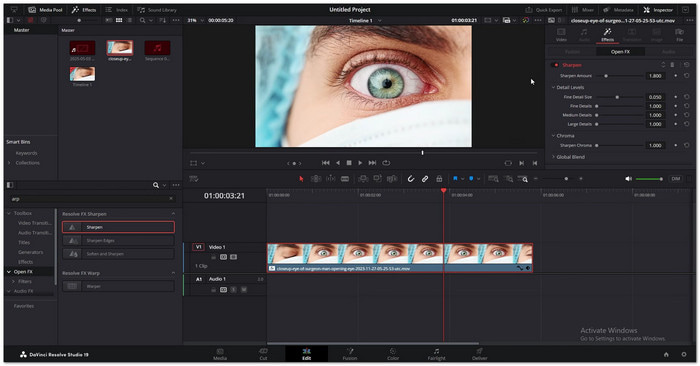Open the Inspector Video tab

[561, 35]
